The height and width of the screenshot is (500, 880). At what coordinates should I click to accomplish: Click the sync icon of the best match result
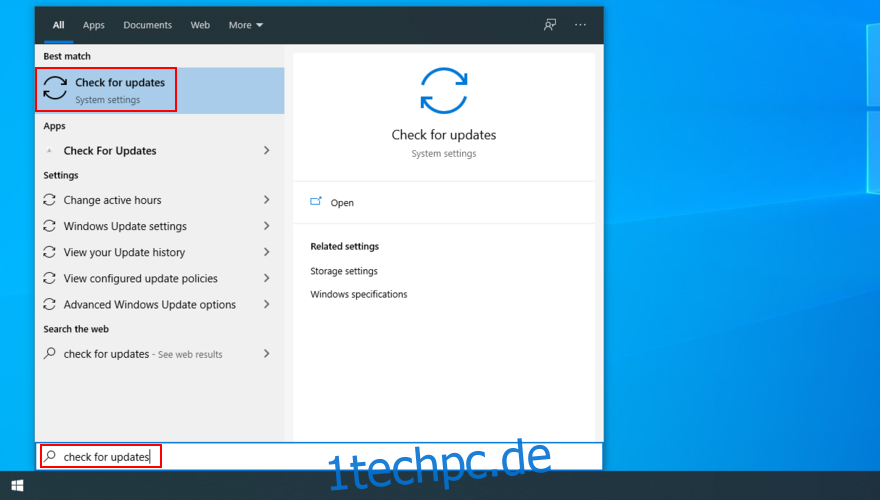pyautogui.click(x=55, y=88)
